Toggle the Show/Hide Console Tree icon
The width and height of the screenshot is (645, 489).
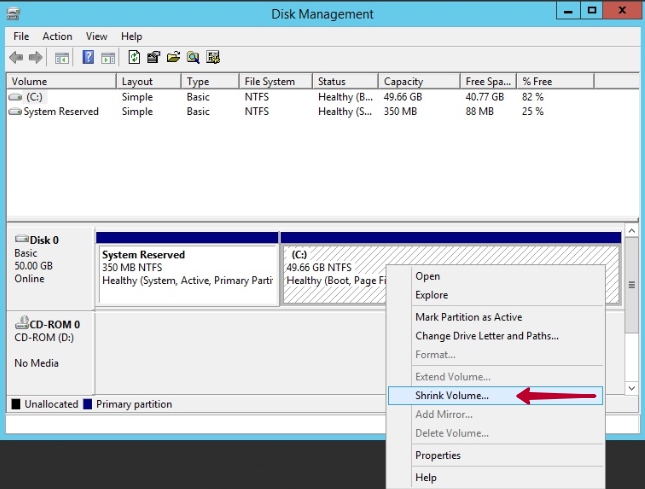[x=62, y=58]
